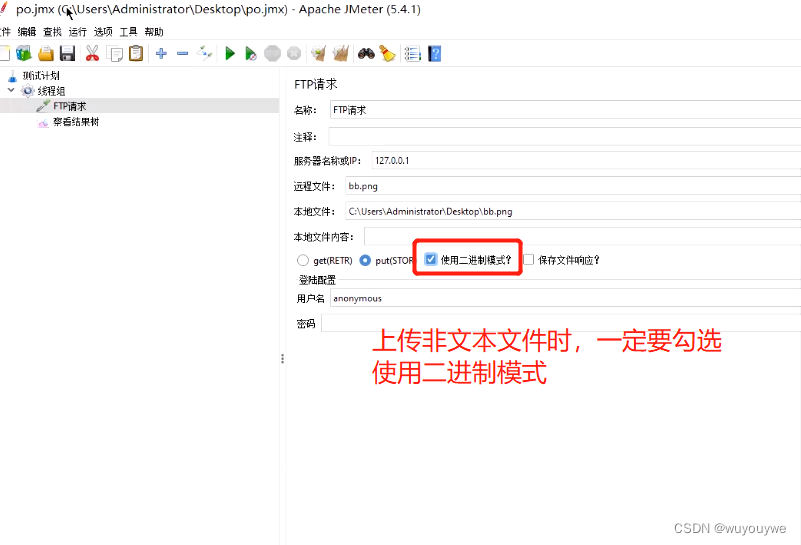Image resolution: width=801 pixels, height=545 pixels.
Task: Reset search with the yellow broom icon
Action: pos(387,53)
